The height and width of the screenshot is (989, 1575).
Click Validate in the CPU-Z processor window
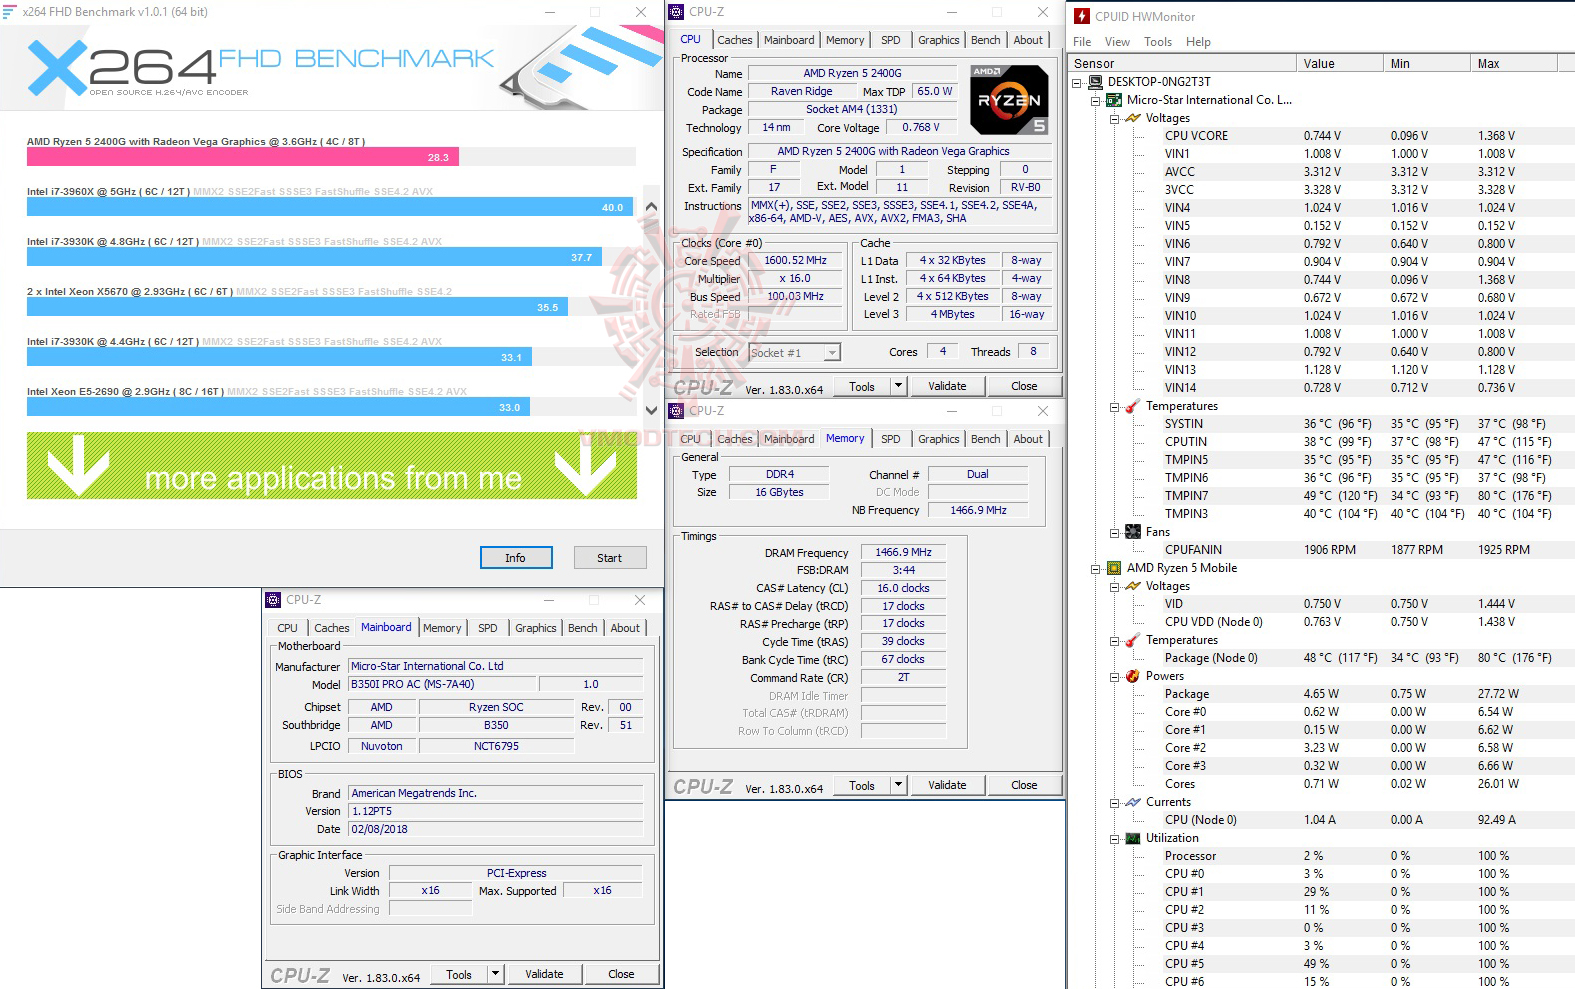click(947, 386)
